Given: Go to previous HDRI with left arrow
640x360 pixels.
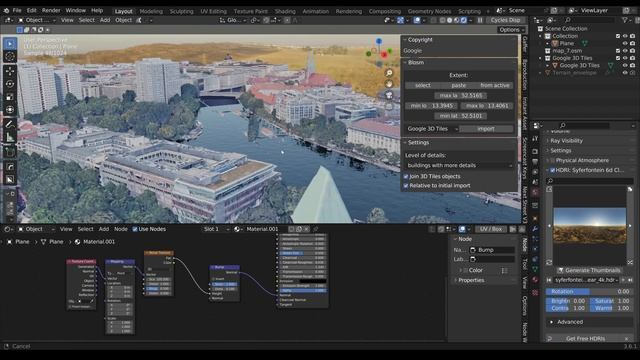Looking at the screenshot, I should coord(549,226).
